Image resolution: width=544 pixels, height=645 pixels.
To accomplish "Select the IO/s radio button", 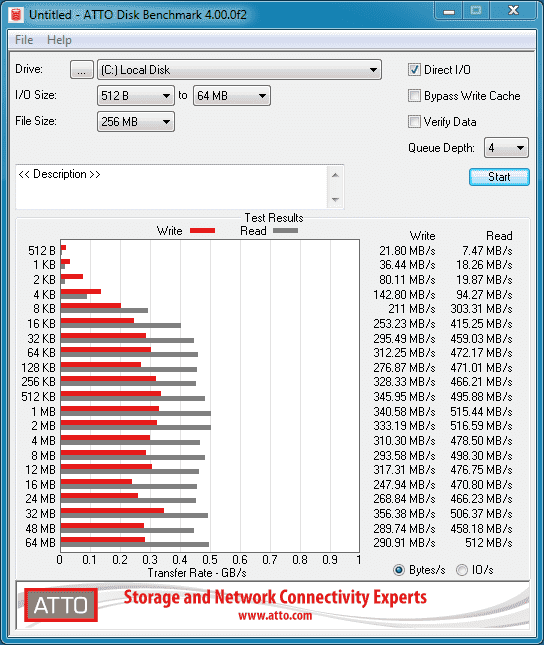I will tap(462, 570).
